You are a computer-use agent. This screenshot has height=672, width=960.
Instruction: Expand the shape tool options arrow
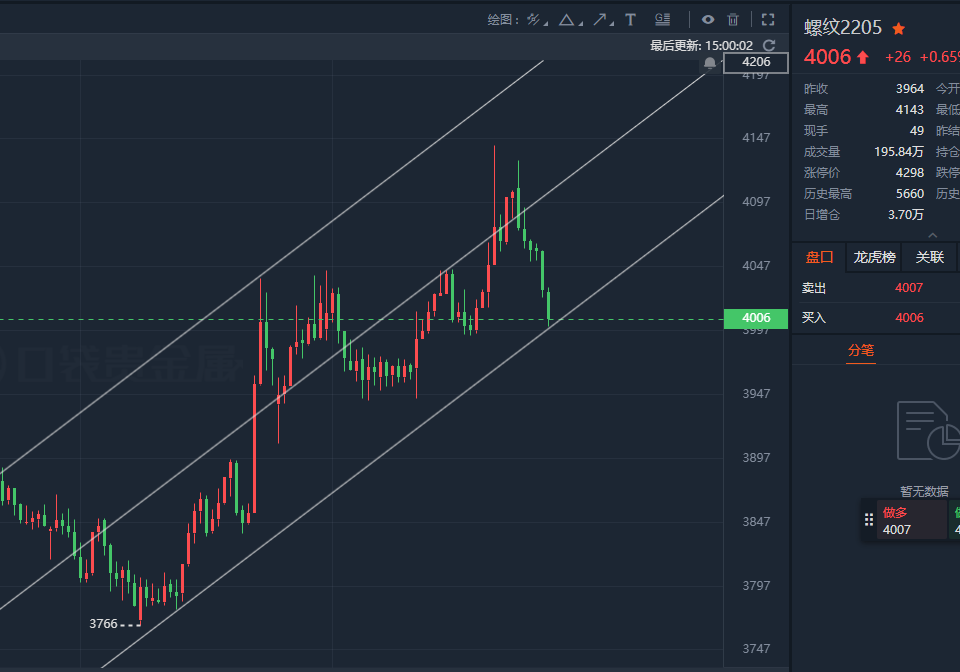(x=580, y=24)
